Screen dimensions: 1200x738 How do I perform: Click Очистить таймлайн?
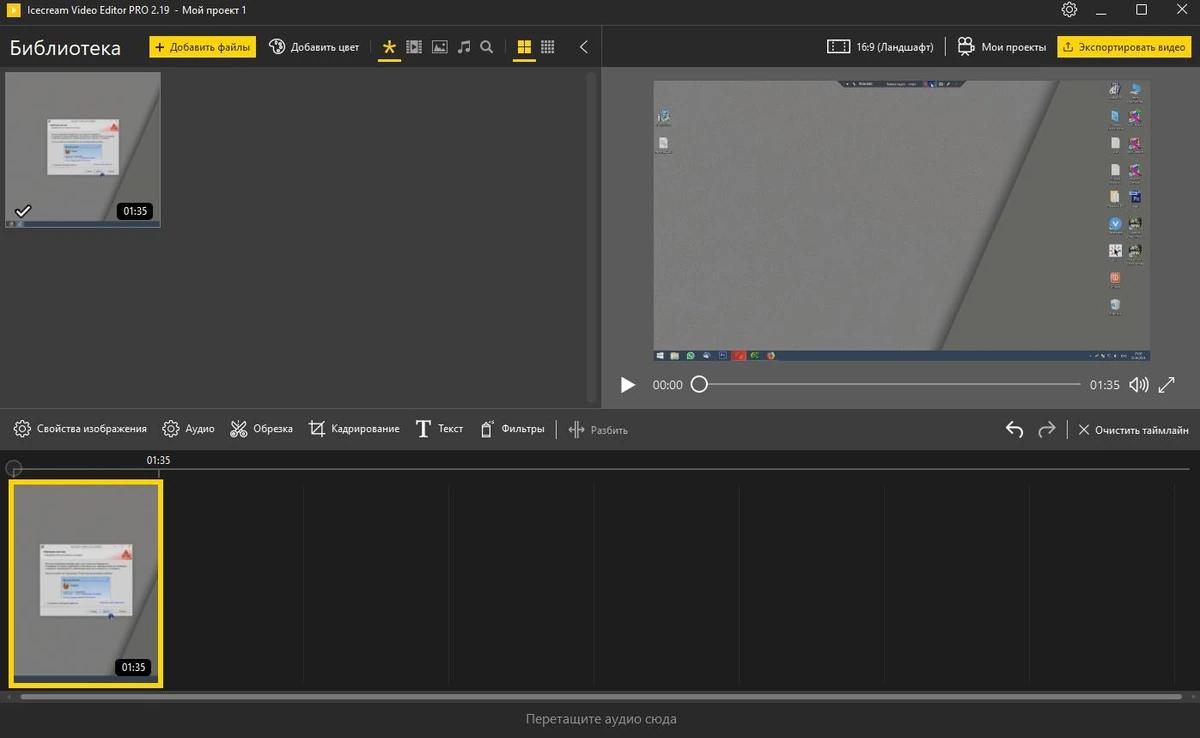tap(1133, 430)
